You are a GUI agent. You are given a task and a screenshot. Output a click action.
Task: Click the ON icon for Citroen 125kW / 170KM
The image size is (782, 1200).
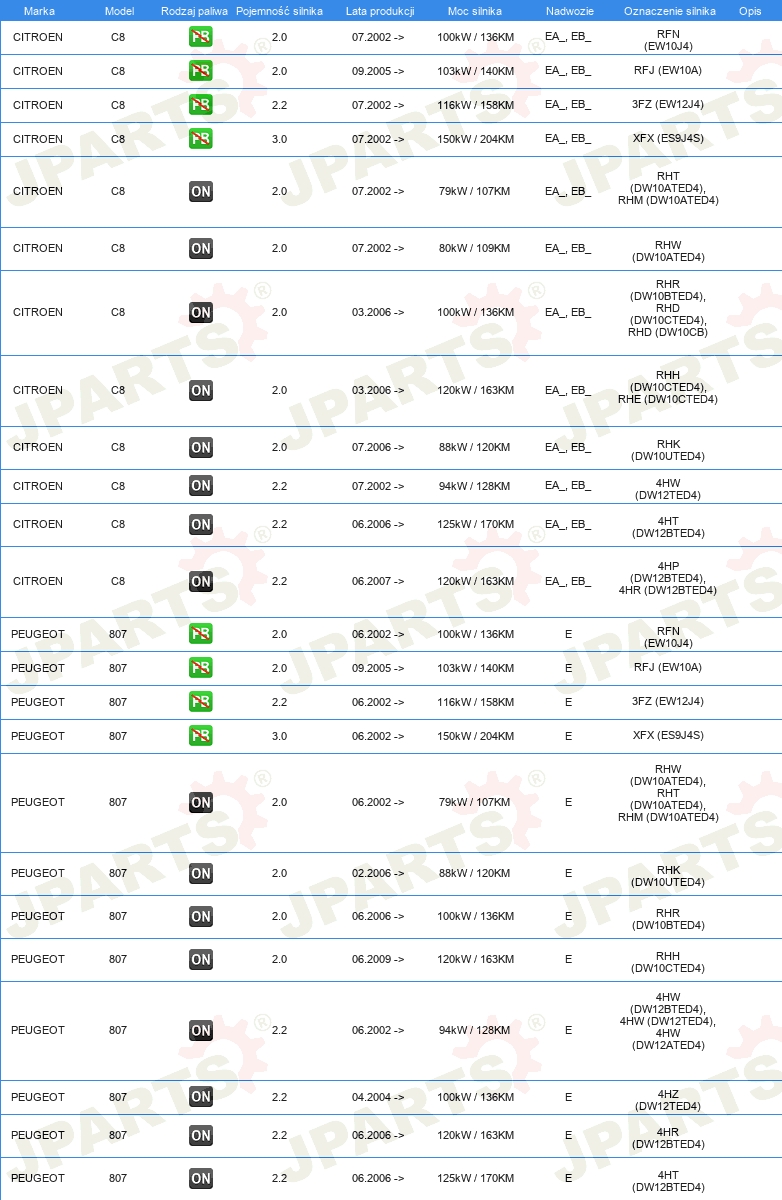[x=201, y=524]
